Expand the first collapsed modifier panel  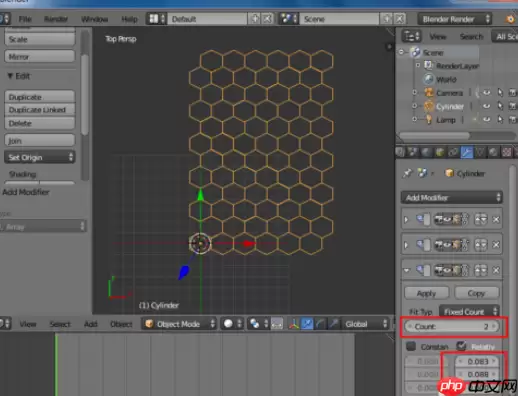[x=406, y=219]
